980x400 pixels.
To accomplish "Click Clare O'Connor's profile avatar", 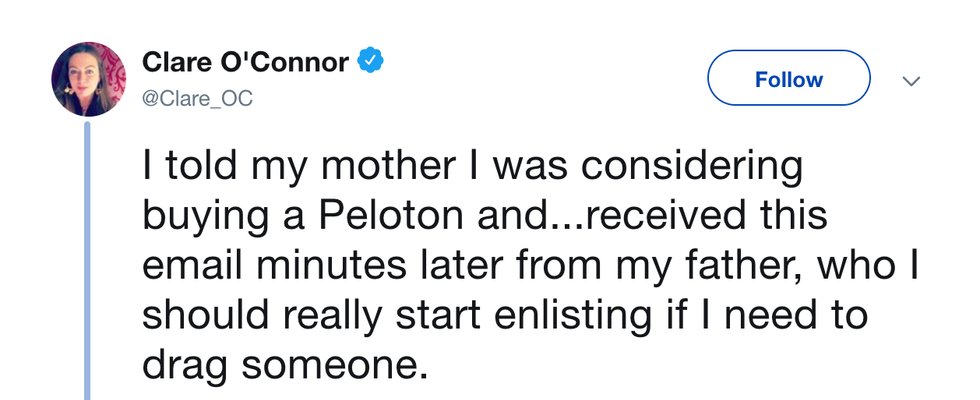I will pos(88,79).
